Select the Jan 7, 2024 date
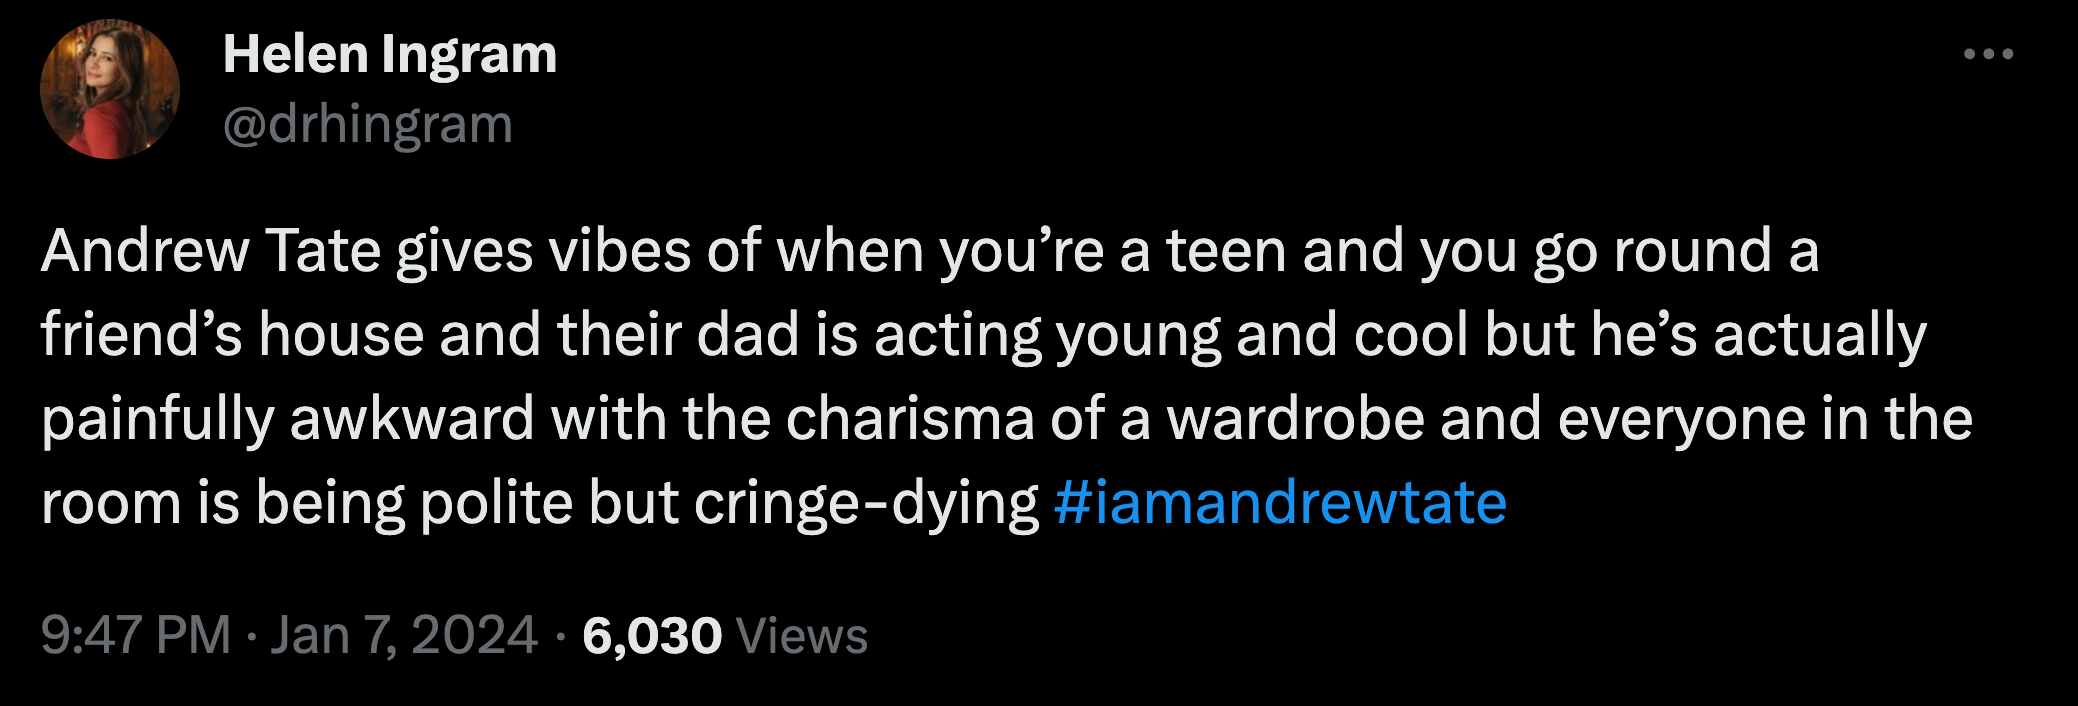Viewport: 2078px width, 706px height. coord(404,636)
